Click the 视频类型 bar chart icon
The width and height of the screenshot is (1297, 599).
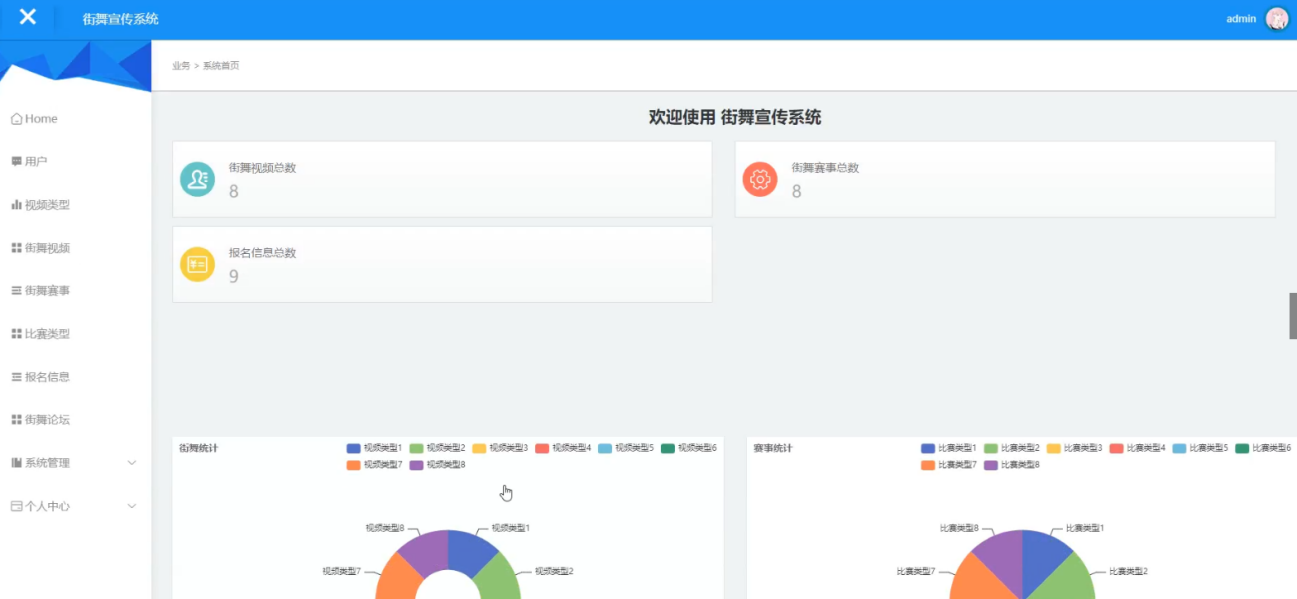(16, 205)
